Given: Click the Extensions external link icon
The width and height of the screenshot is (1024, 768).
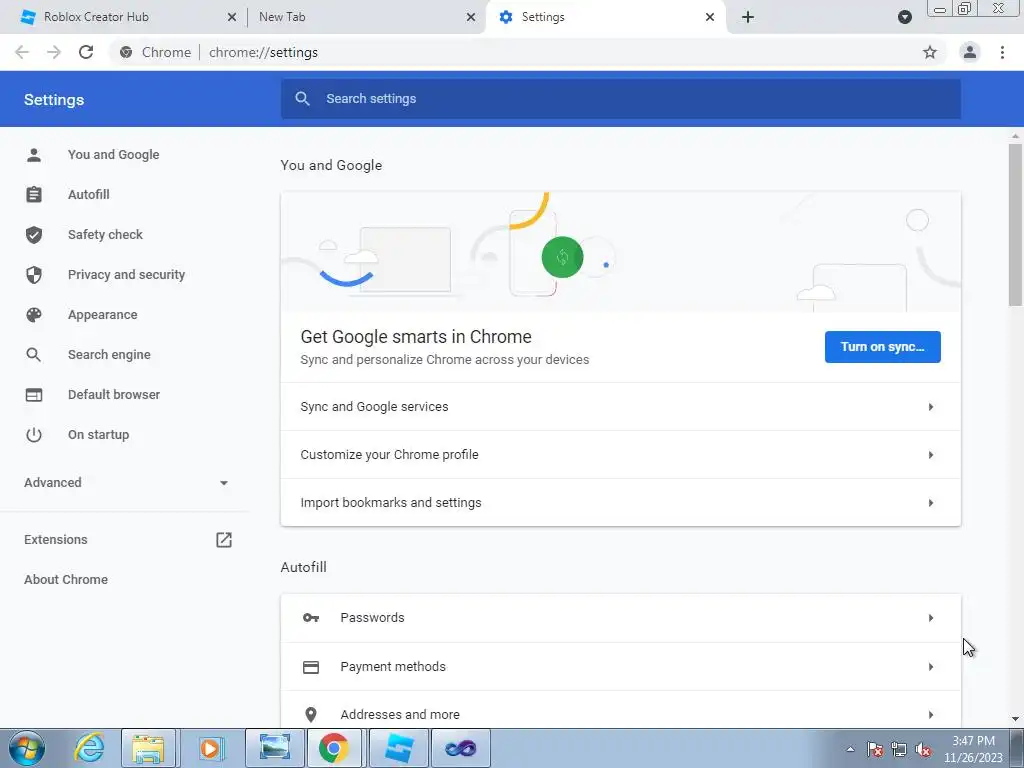Looking at the screenshot, I should [224, 540].
